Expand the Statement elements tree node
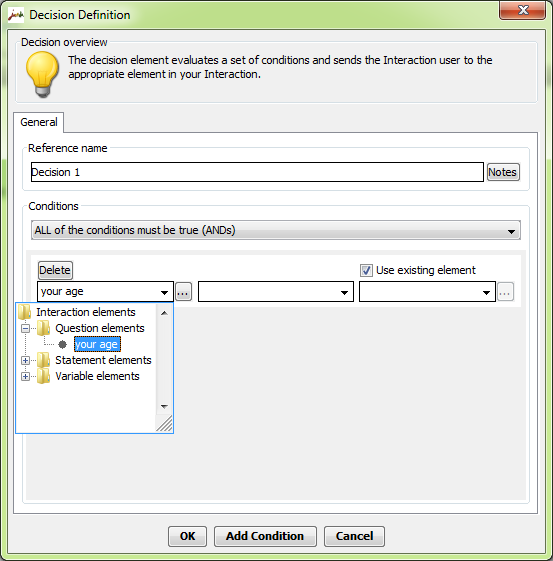The width and height of the screenshot is (553, 561). [25, 360]
